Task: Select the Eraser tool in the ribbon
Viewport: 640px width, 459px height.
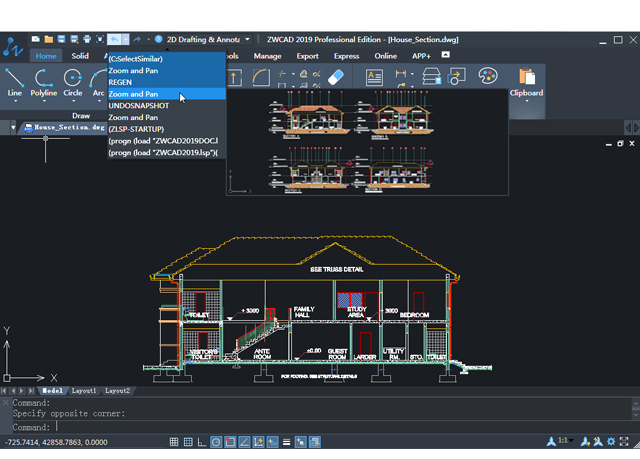Action: (336, 77)
